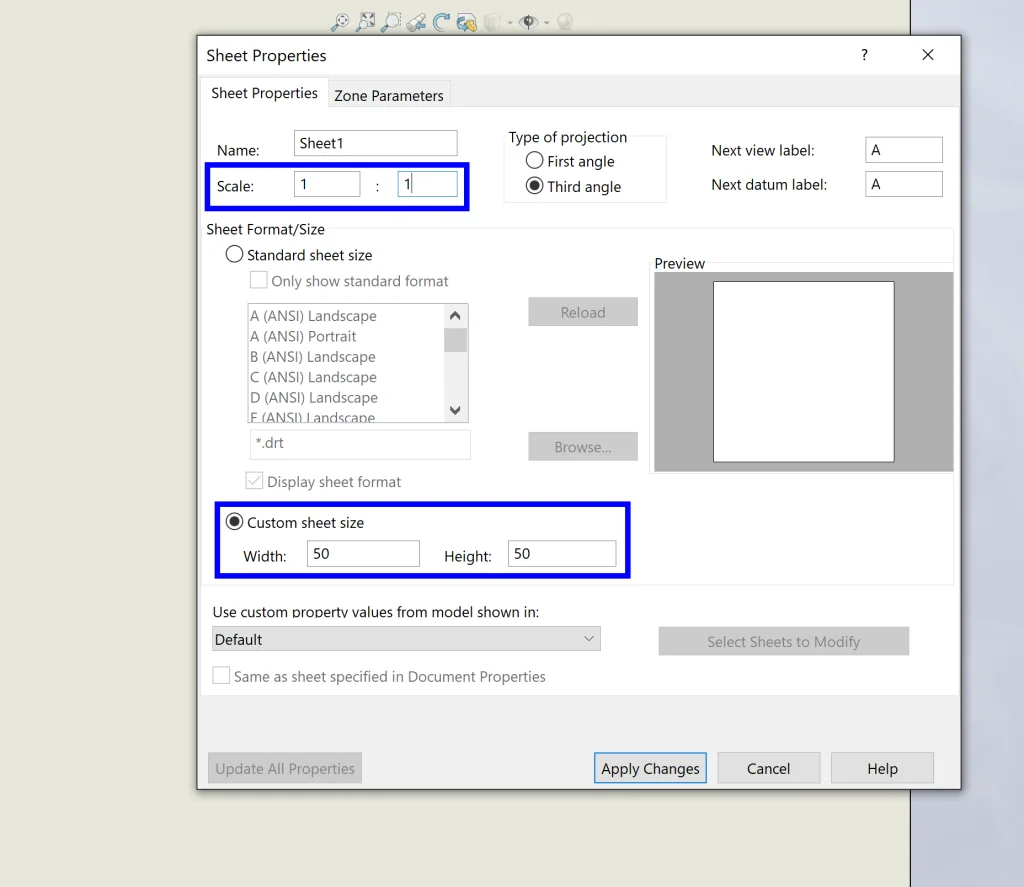Select D (ANSI) Landscape in list
This screenshot has width=1024, height=887.
[x=314, y=397]
